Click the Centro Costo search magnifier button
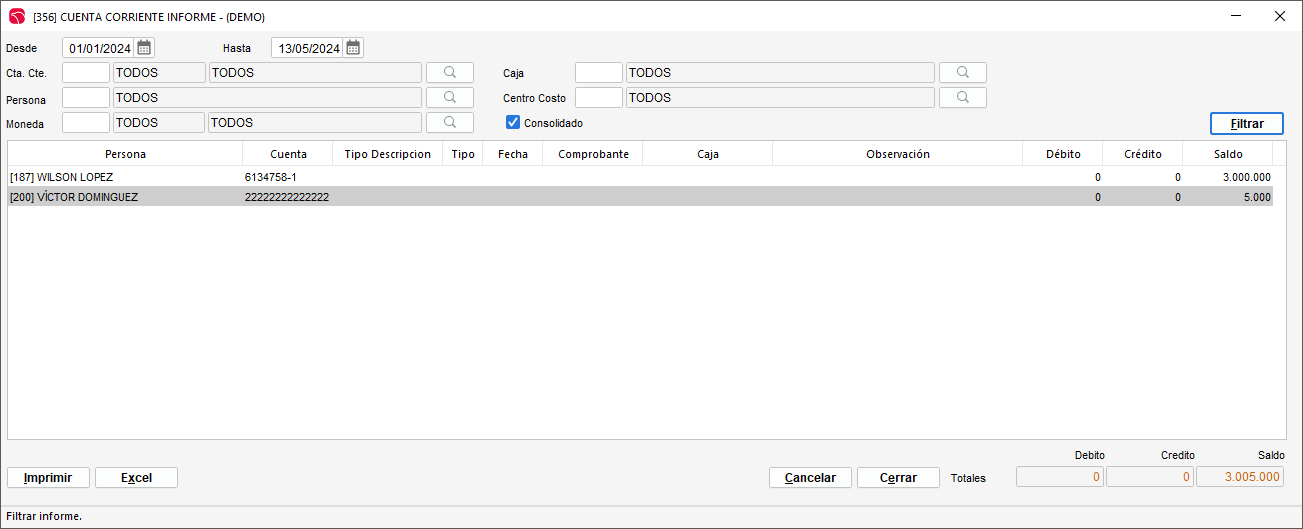The width and height of the screenshot is (1303, 529). [962, 98]
